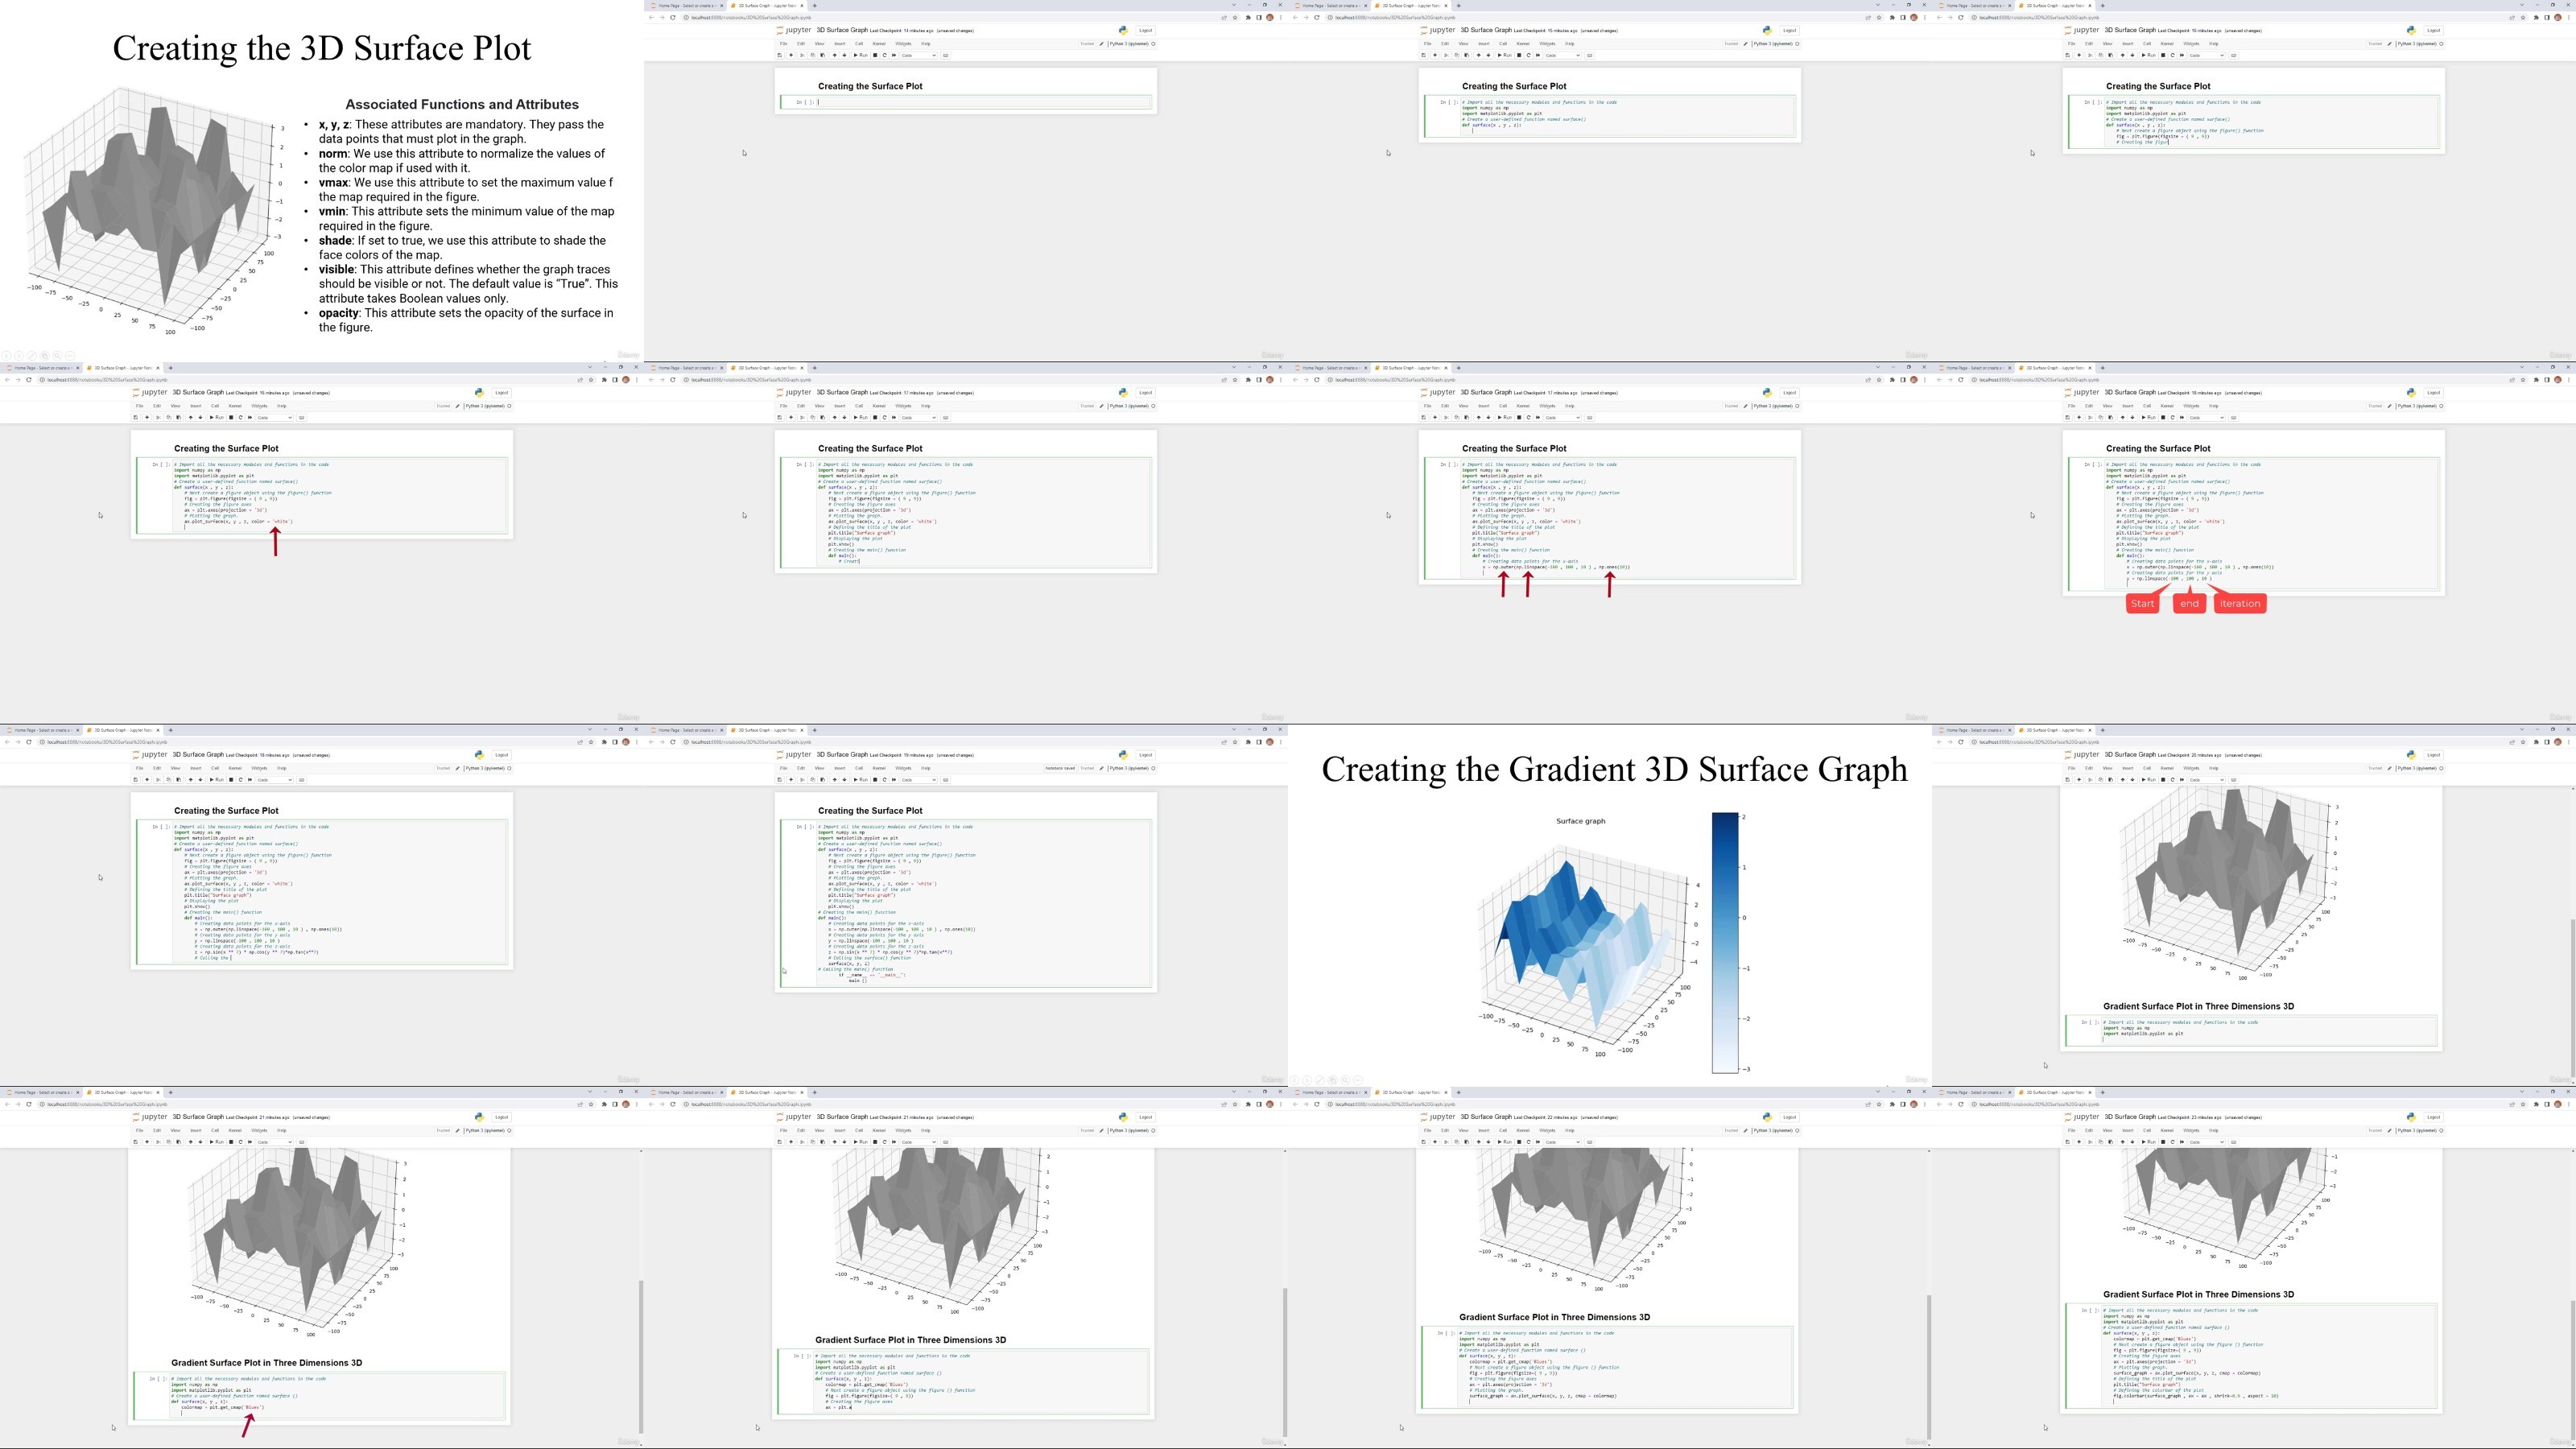In the colorbar code frame, click the Logout button
The image size is (2576, 1449).
pos(2434,1117)
